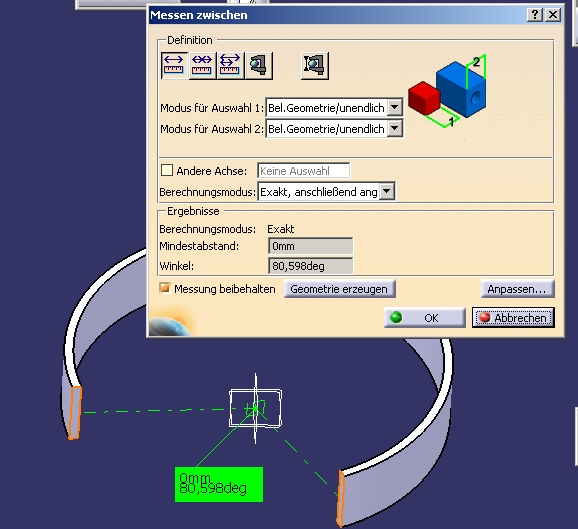Viewport: 578px width, 529px height.
Task: Click the Abbrechen cancel button
Action: coord(513,318)
